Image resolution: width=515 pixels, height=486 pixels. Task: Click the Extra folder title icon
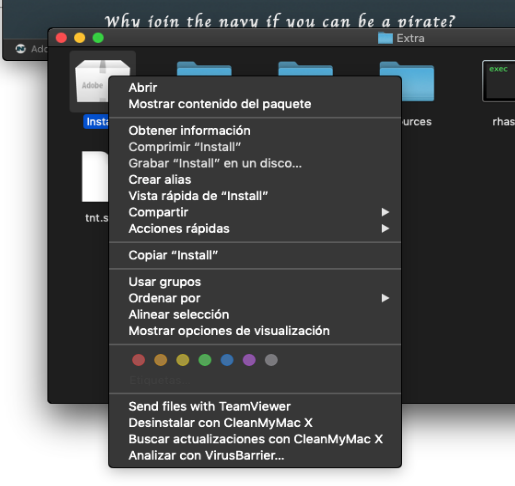(x=385, y=38)
